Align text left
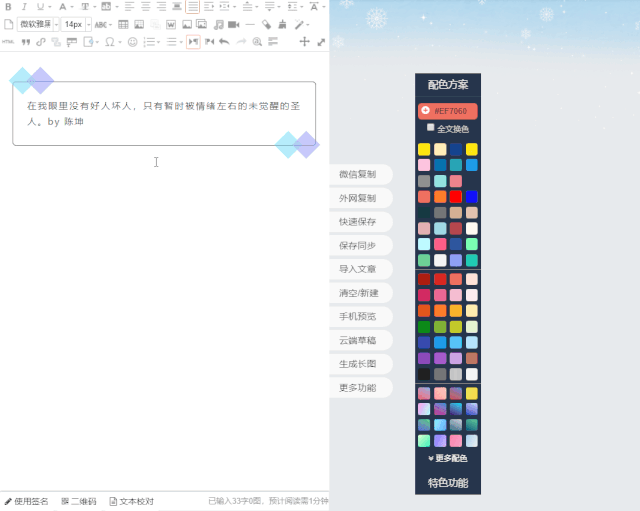The image size is (640, 511). point(129,7)
